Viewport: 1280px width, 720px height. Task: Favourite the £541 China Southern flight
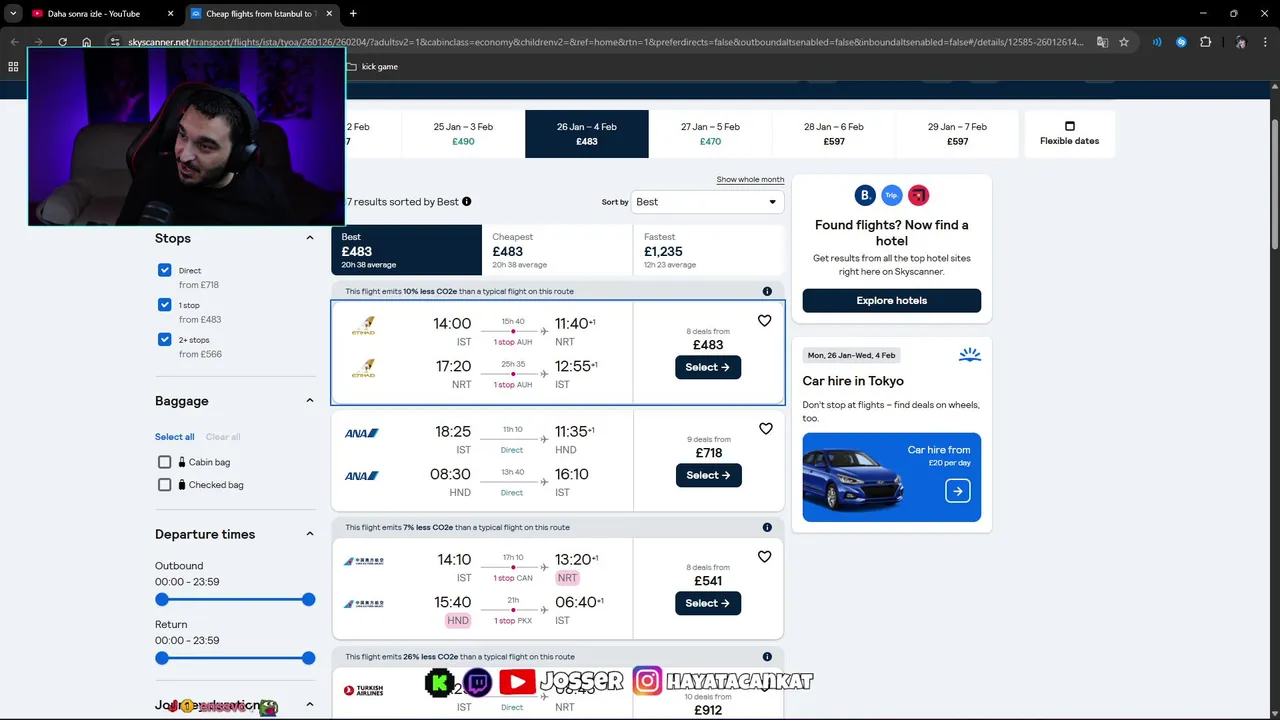point(765,557)
